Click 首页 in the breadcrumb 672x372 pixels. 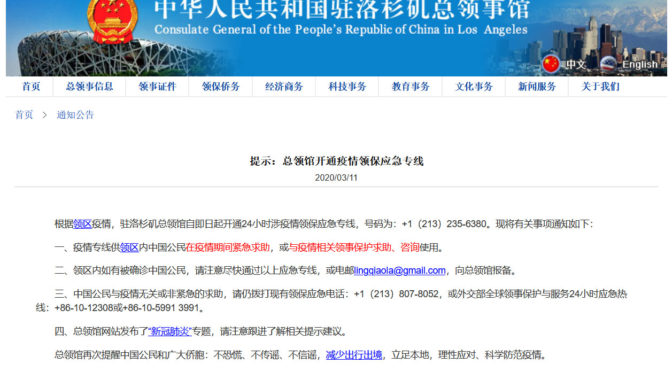24,115
